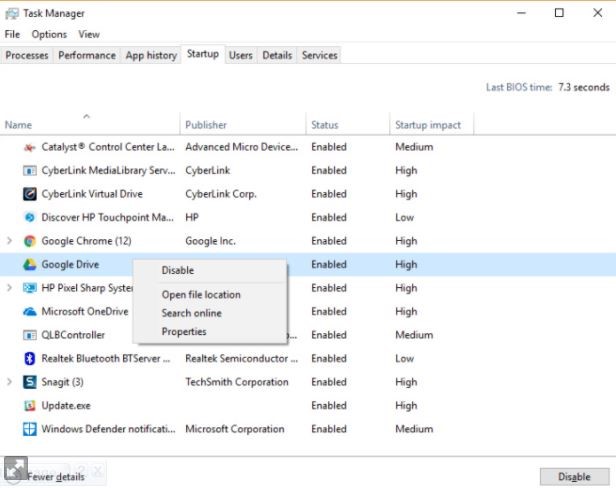Switch to the Users tab
This screenshot has height=488, width=616.
(240, 55)
